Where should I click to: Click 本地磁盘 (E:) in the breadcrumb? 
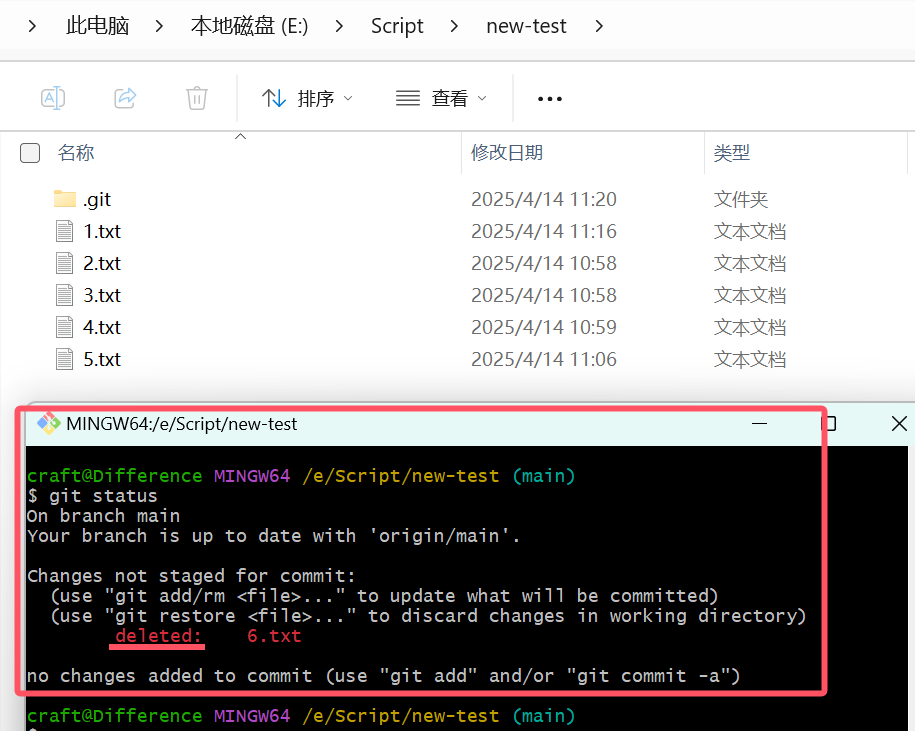click(x=249, y=26)
